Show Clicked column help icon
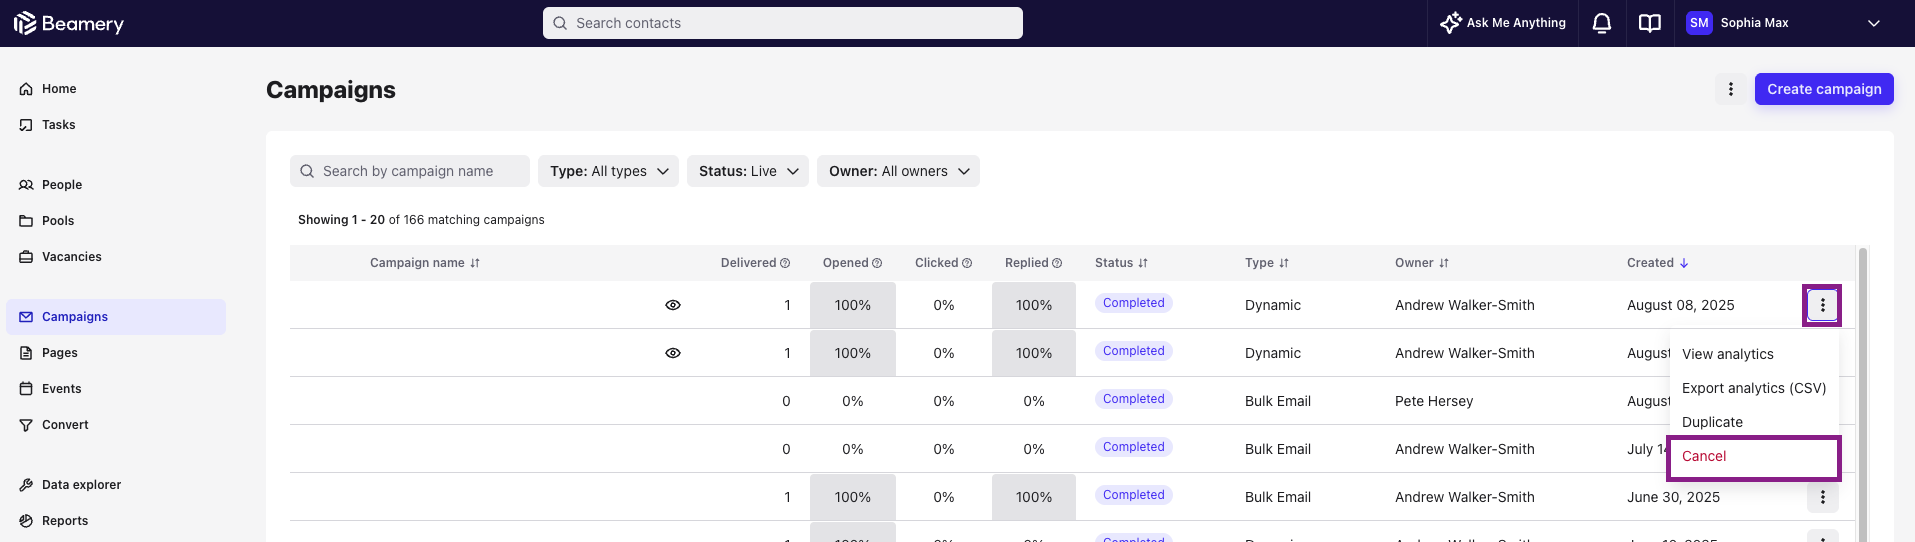 967,263
